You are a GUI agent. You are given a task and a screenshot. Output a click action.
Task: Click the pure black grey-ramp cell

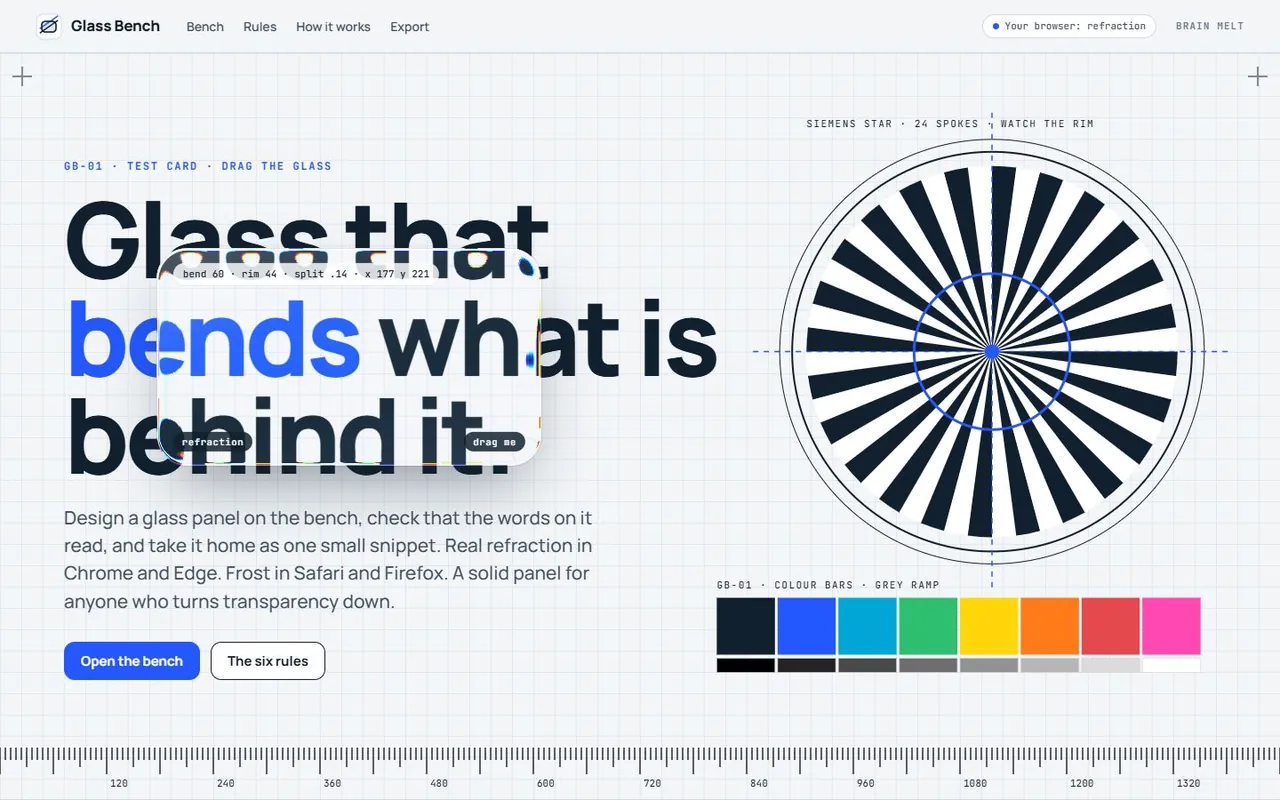coord(746,665)
